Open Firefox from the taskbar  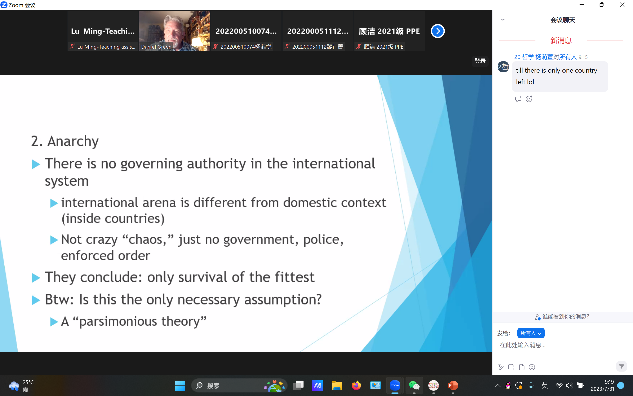(x=356, y=386)
